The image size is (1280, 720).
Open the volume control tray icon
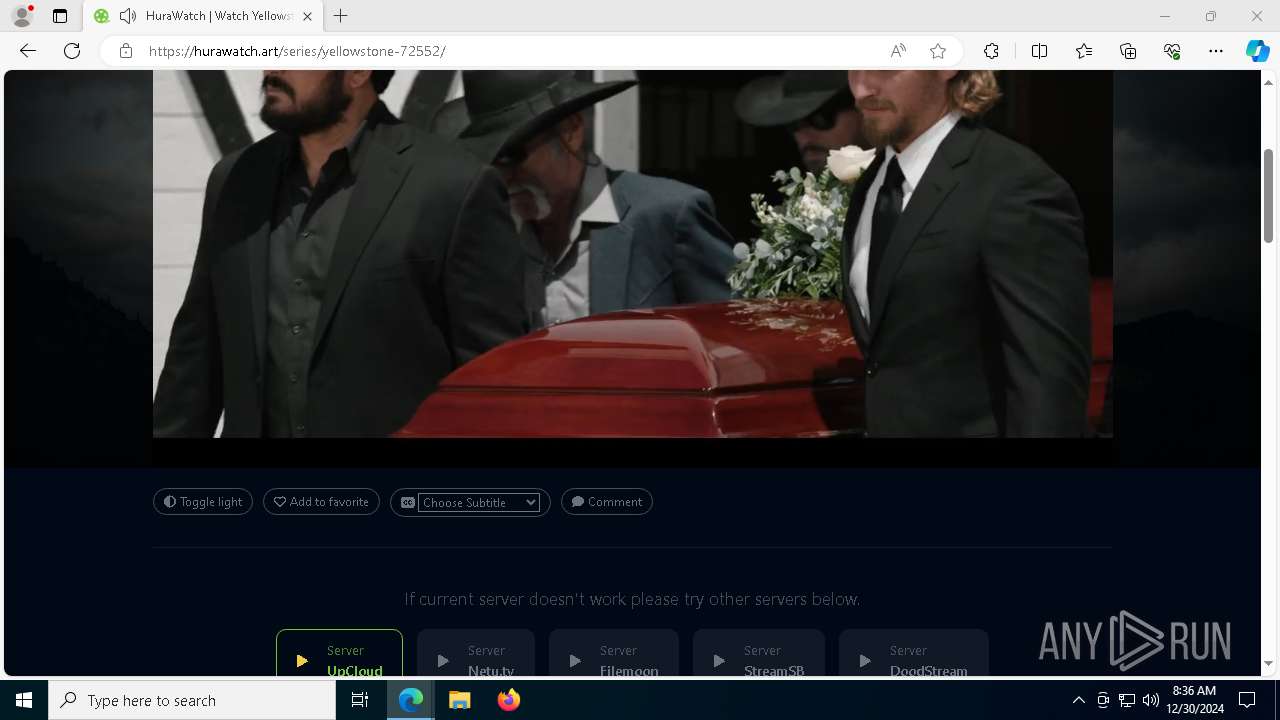tap(1150, 700)
